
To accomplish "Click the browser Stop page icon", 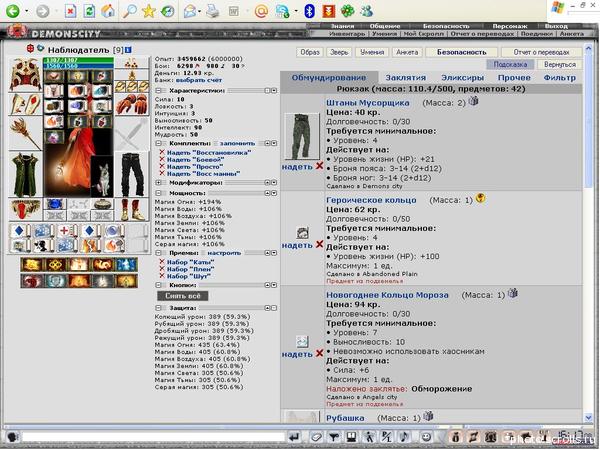I will click(x=70, y=11).
